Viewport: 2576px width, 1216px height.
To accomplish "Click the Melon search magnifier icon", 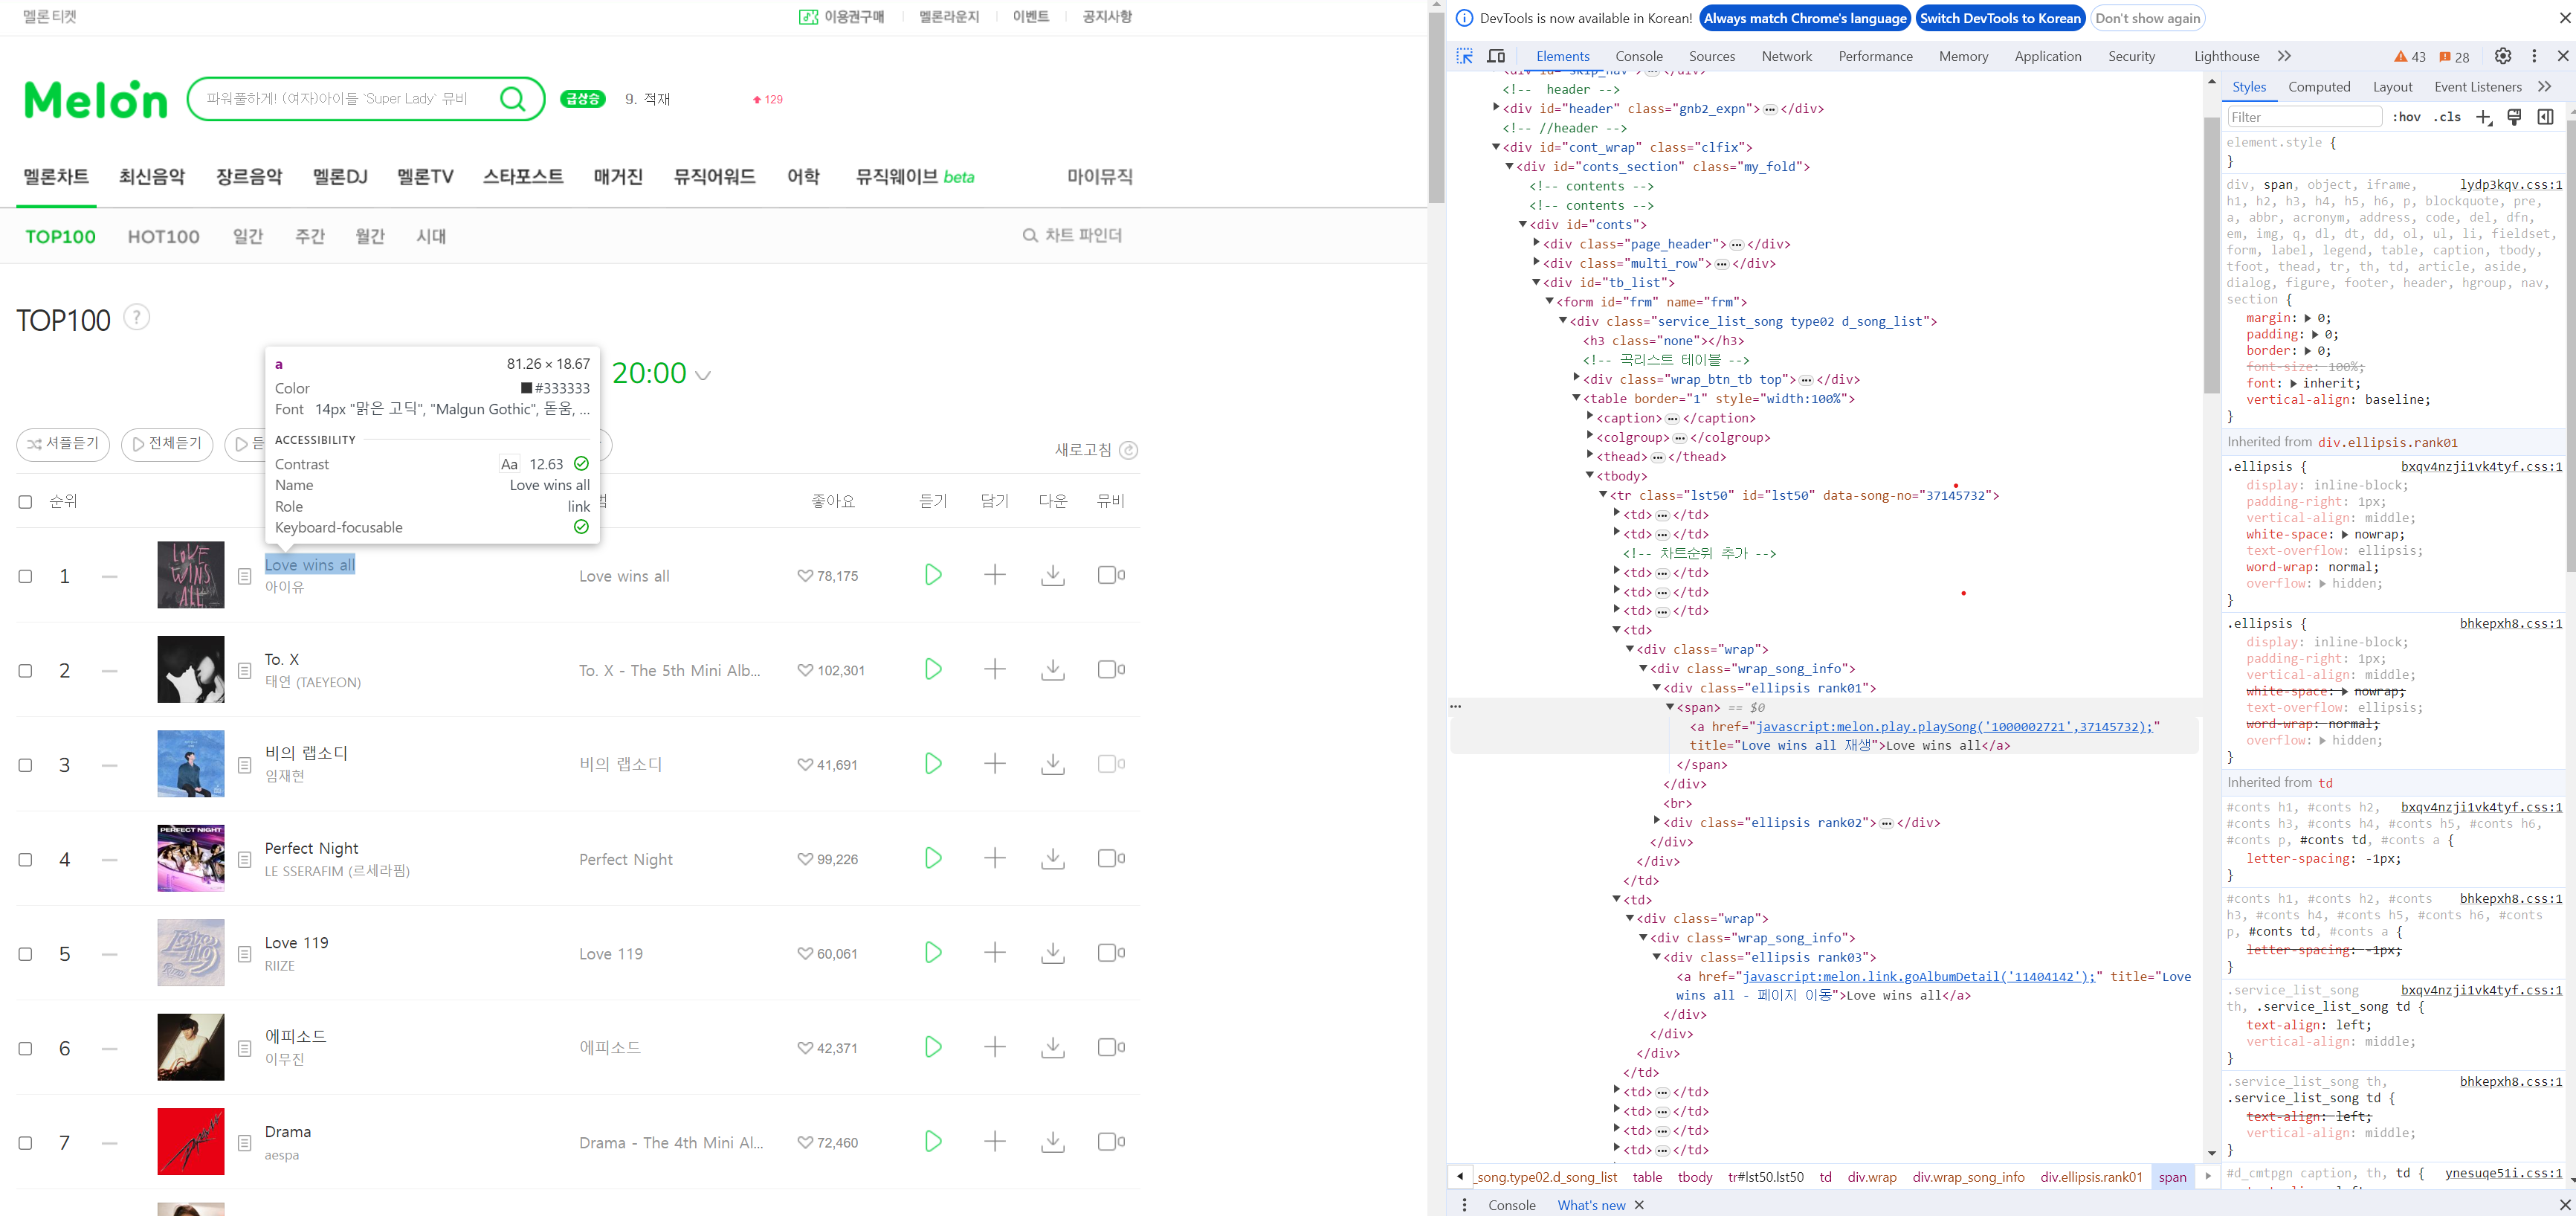I will coord(512,98).
